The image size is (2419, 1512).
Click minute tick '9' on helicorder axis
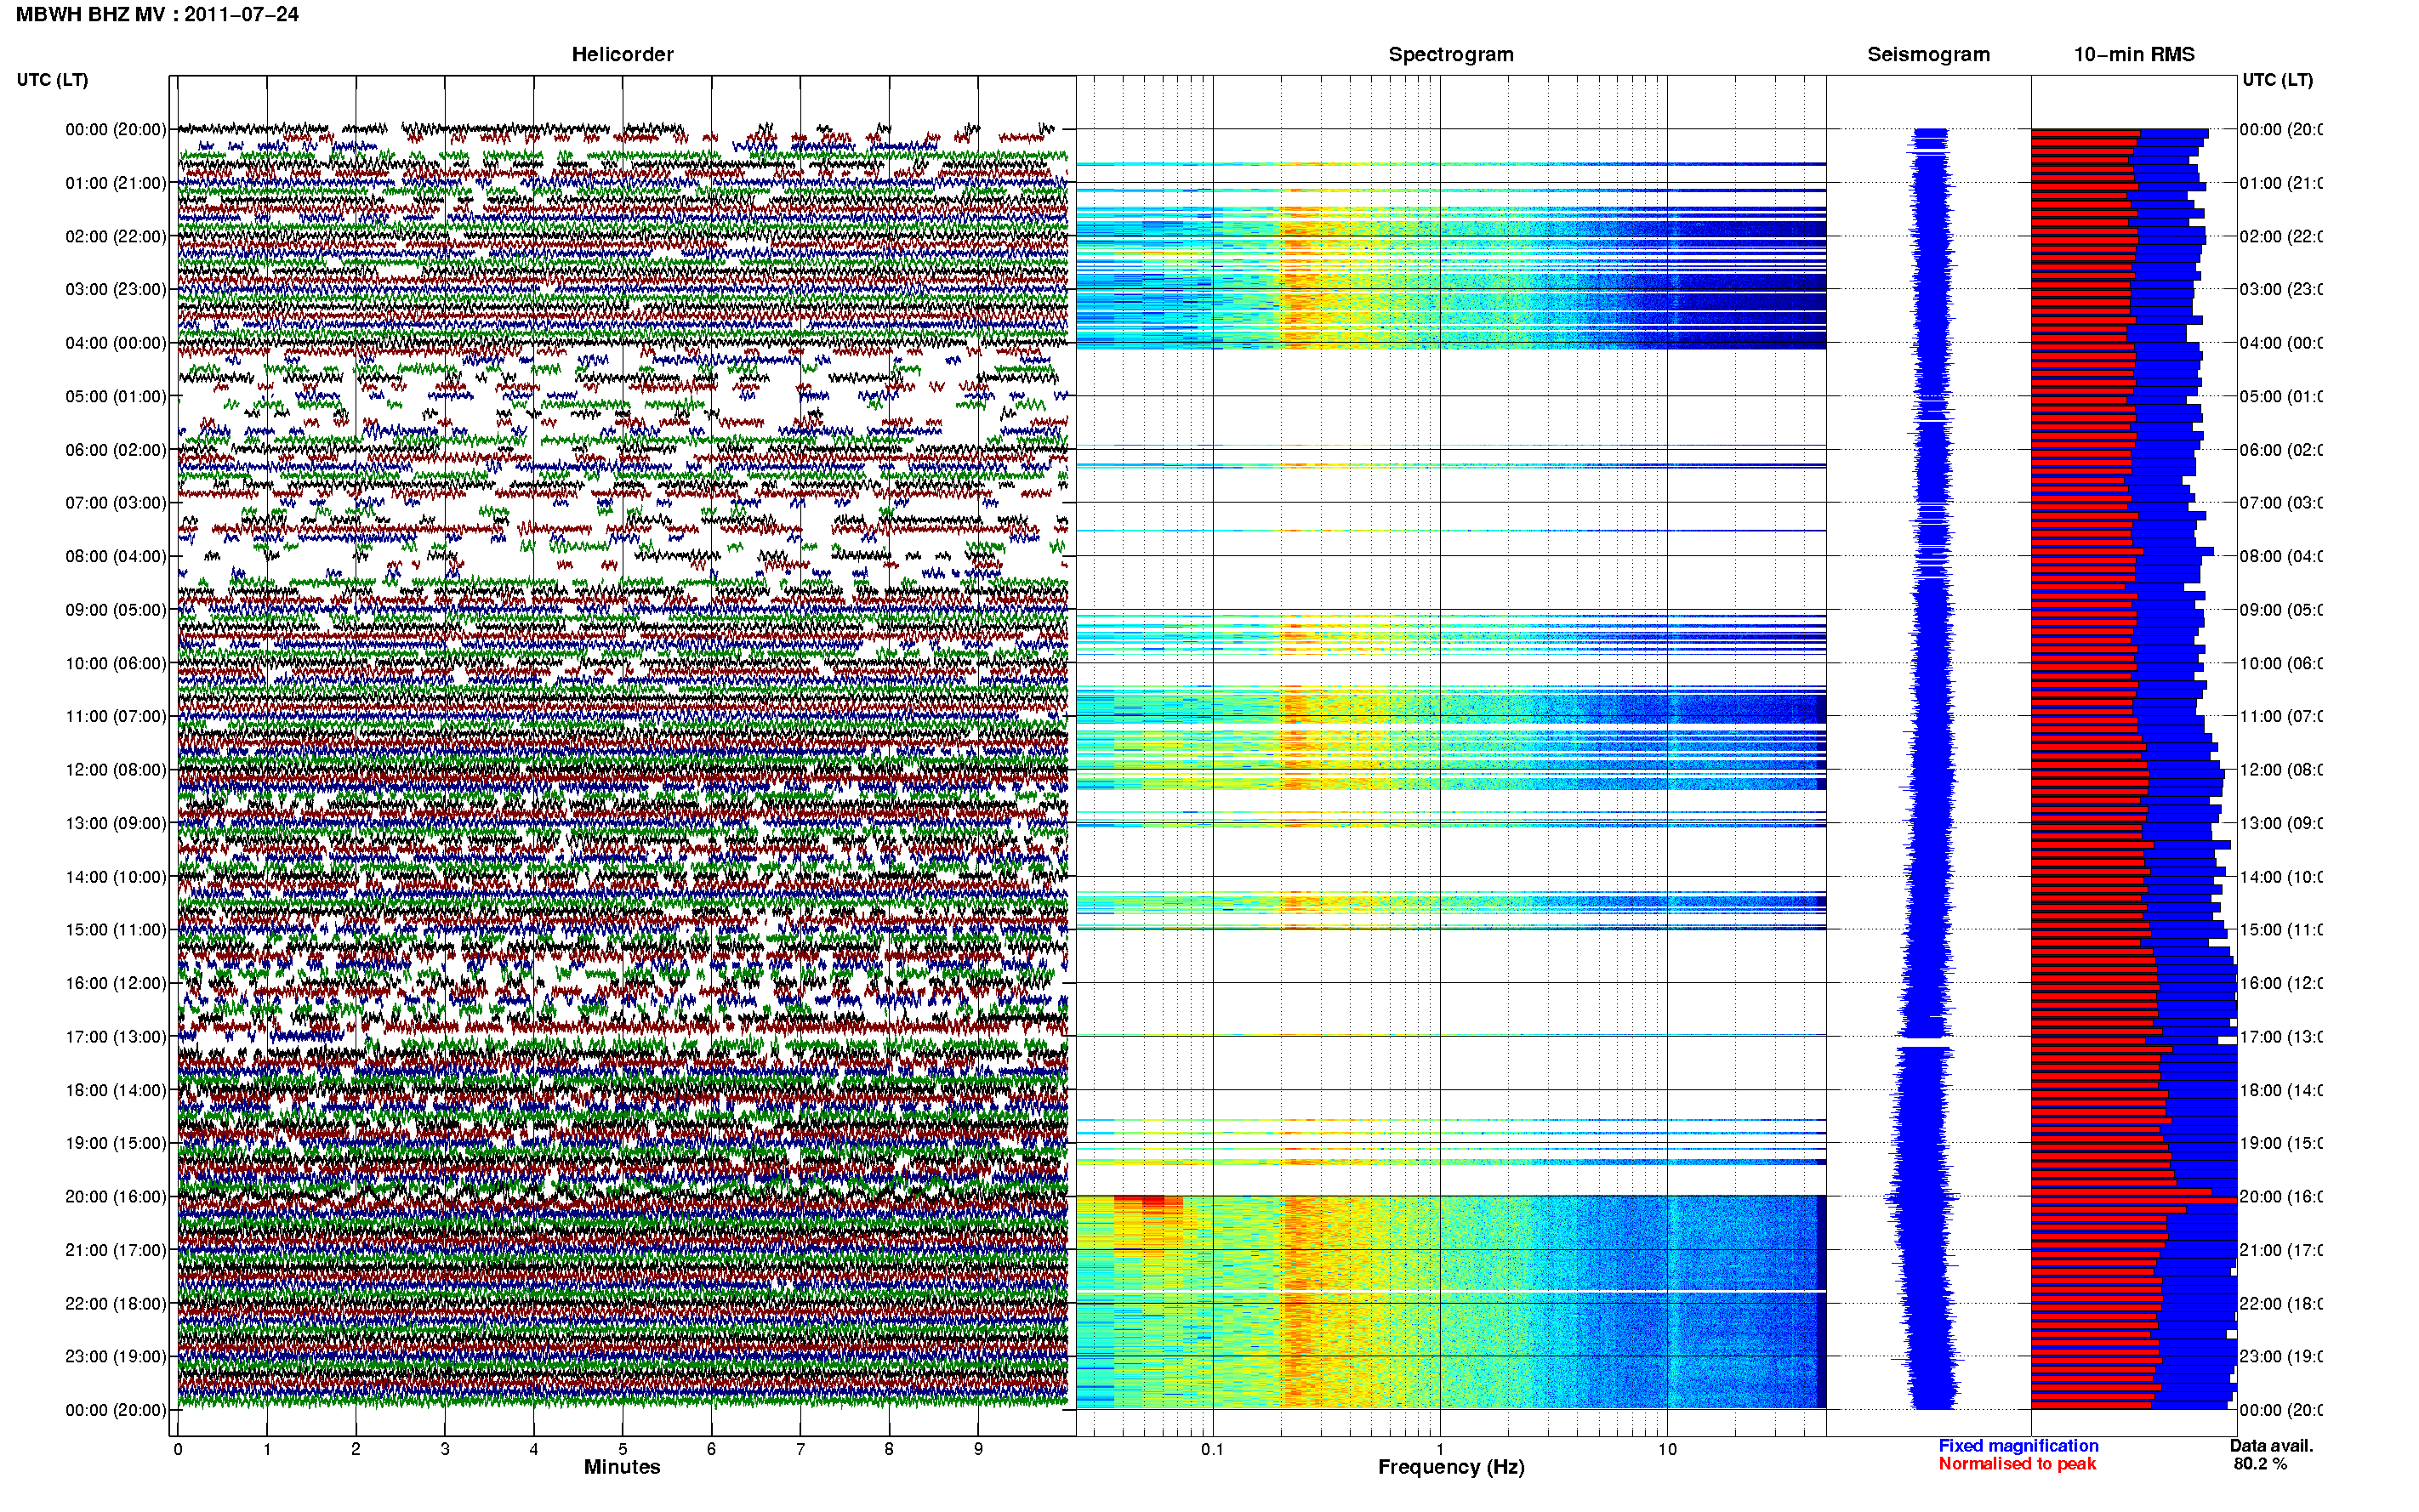click(x=978, y=1450)
